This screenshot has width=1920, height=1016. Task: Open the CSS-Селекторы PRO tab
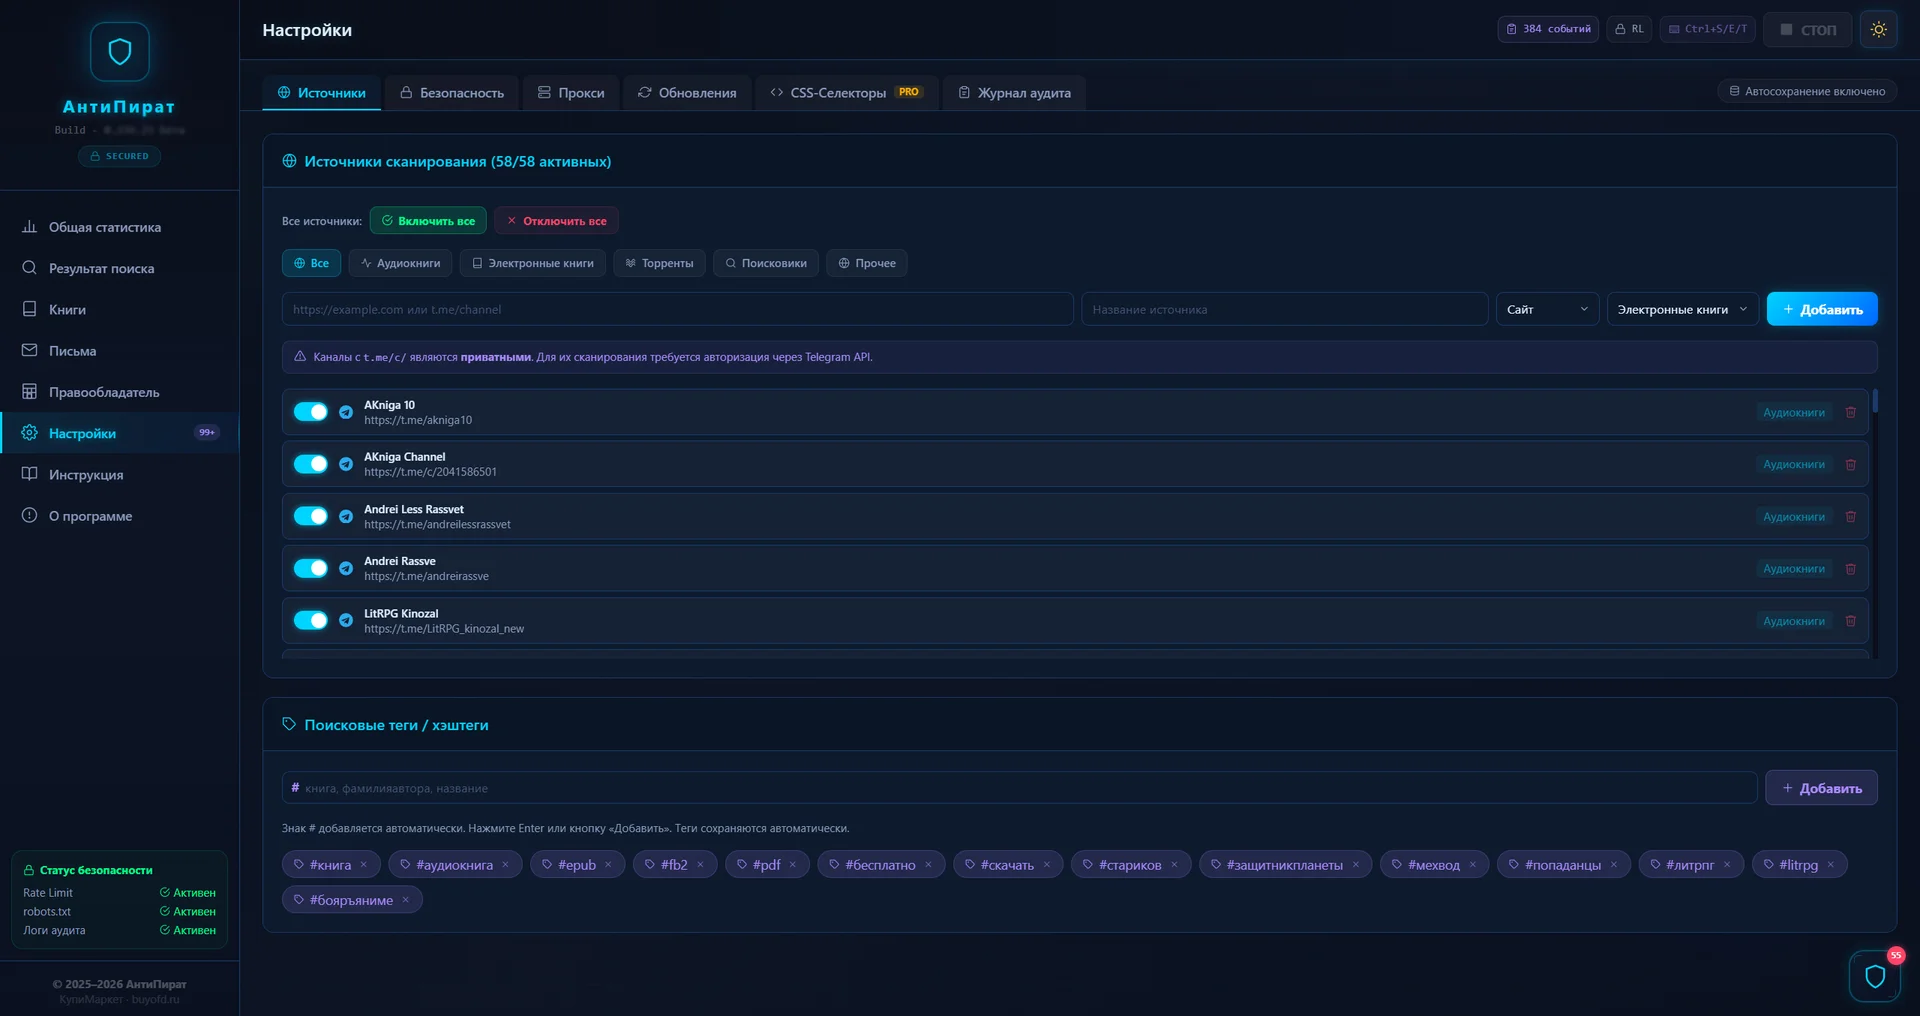tap(846, 93)
